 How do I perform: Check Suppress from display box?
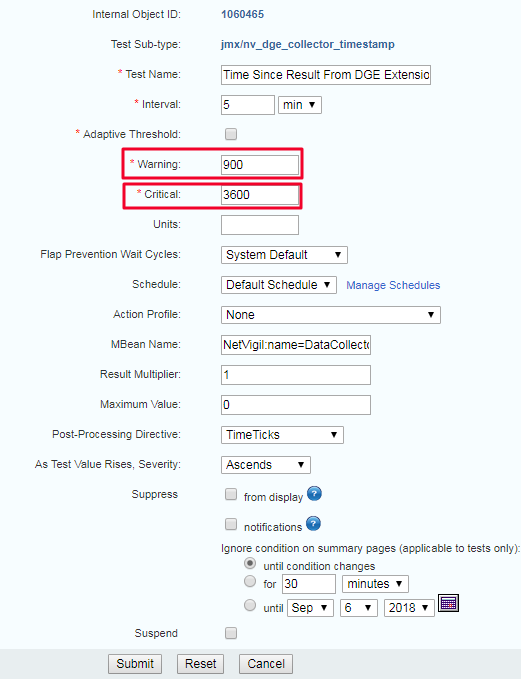pyautogui.click(x=231, y=494)
